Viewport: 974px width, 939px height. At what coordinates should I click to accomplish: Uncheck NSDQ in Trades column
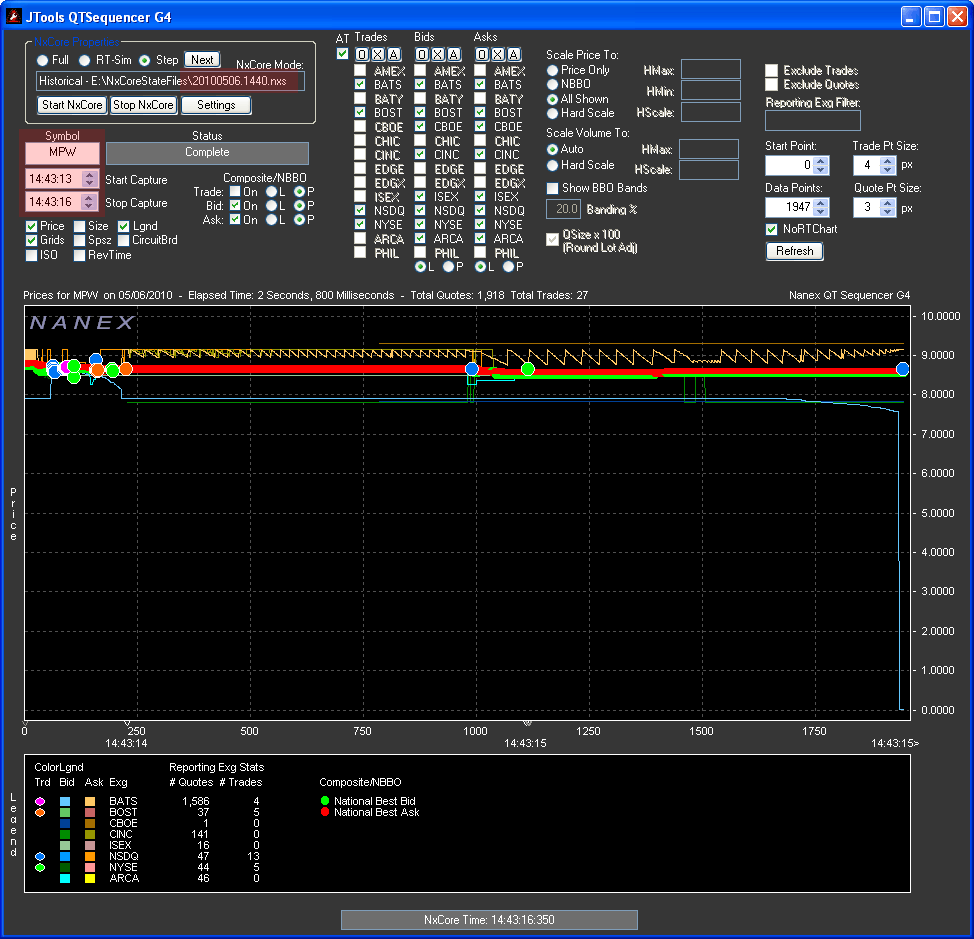coord(360,211)
